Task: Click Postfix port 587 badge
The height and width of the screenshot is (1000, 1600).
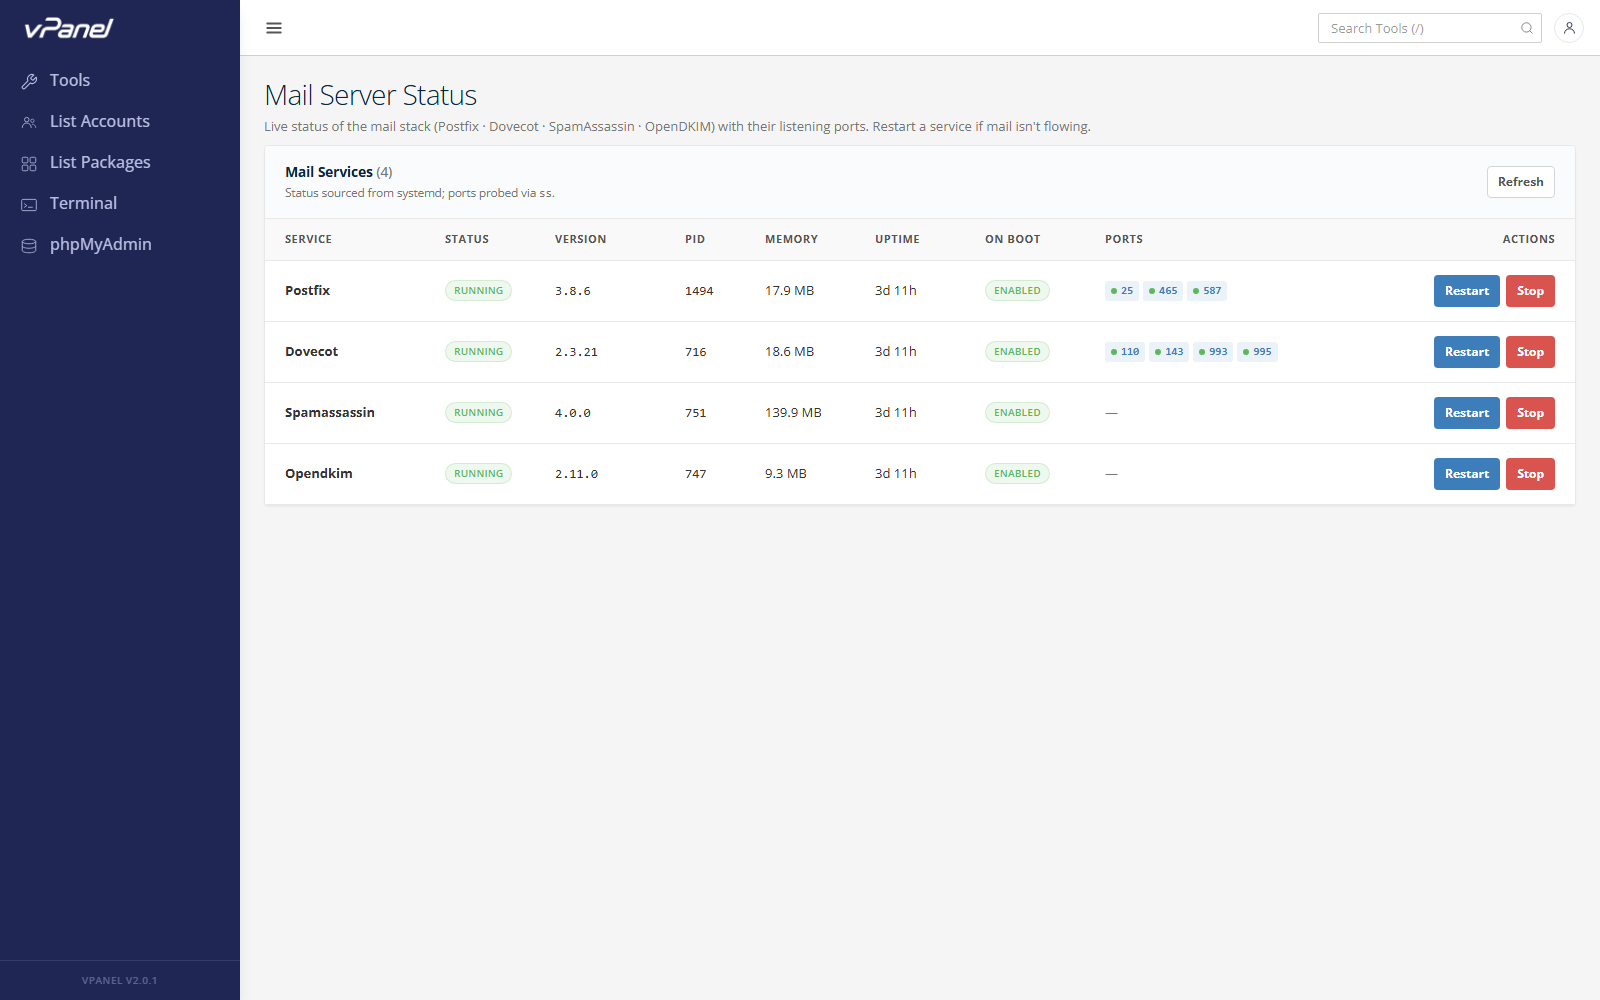Action: coord(1207,291)
